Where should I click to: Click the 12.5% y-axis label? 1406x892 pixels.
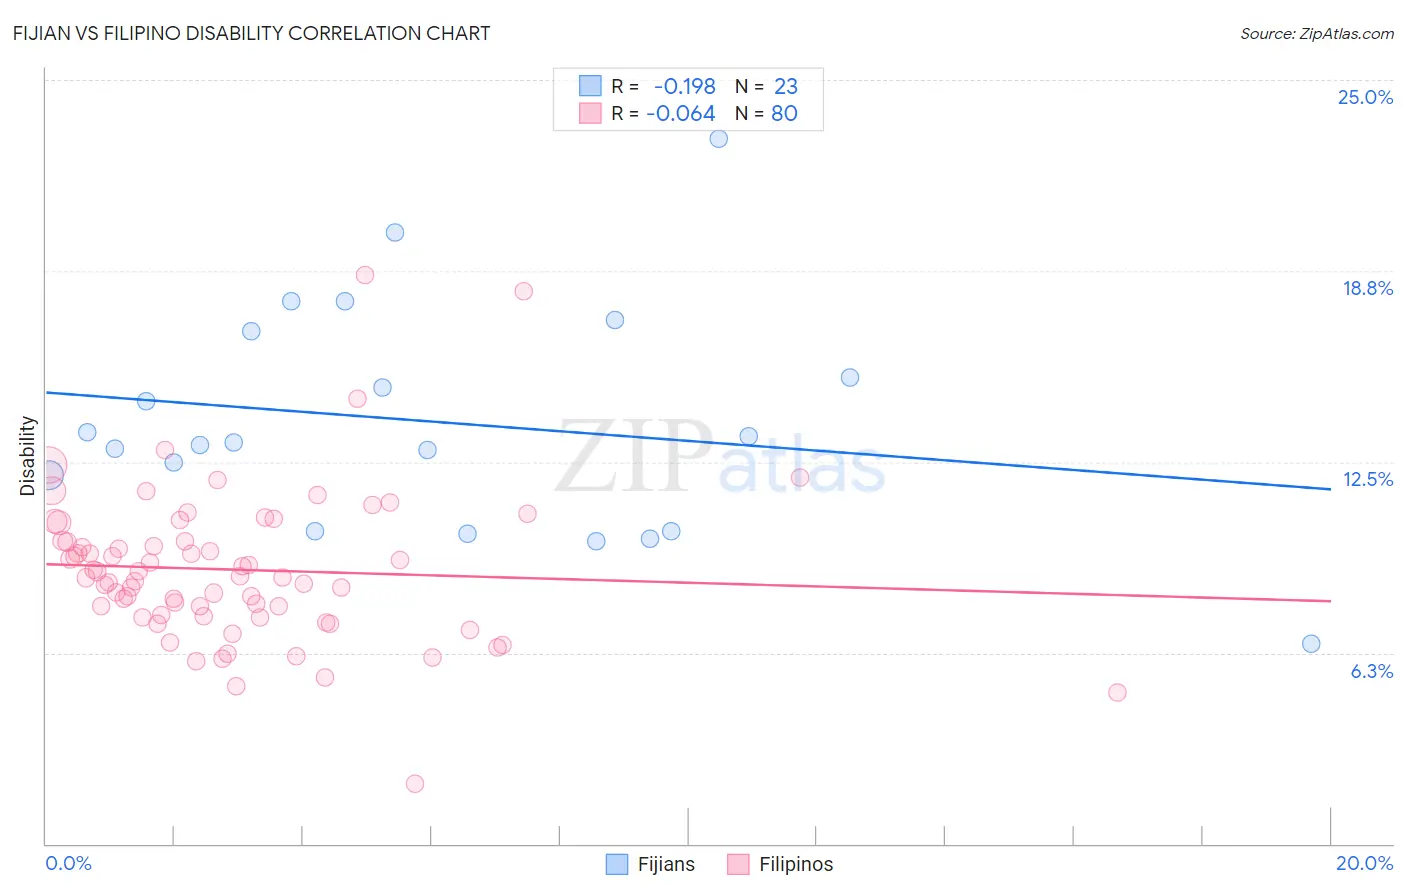[x=1368, y=479]
